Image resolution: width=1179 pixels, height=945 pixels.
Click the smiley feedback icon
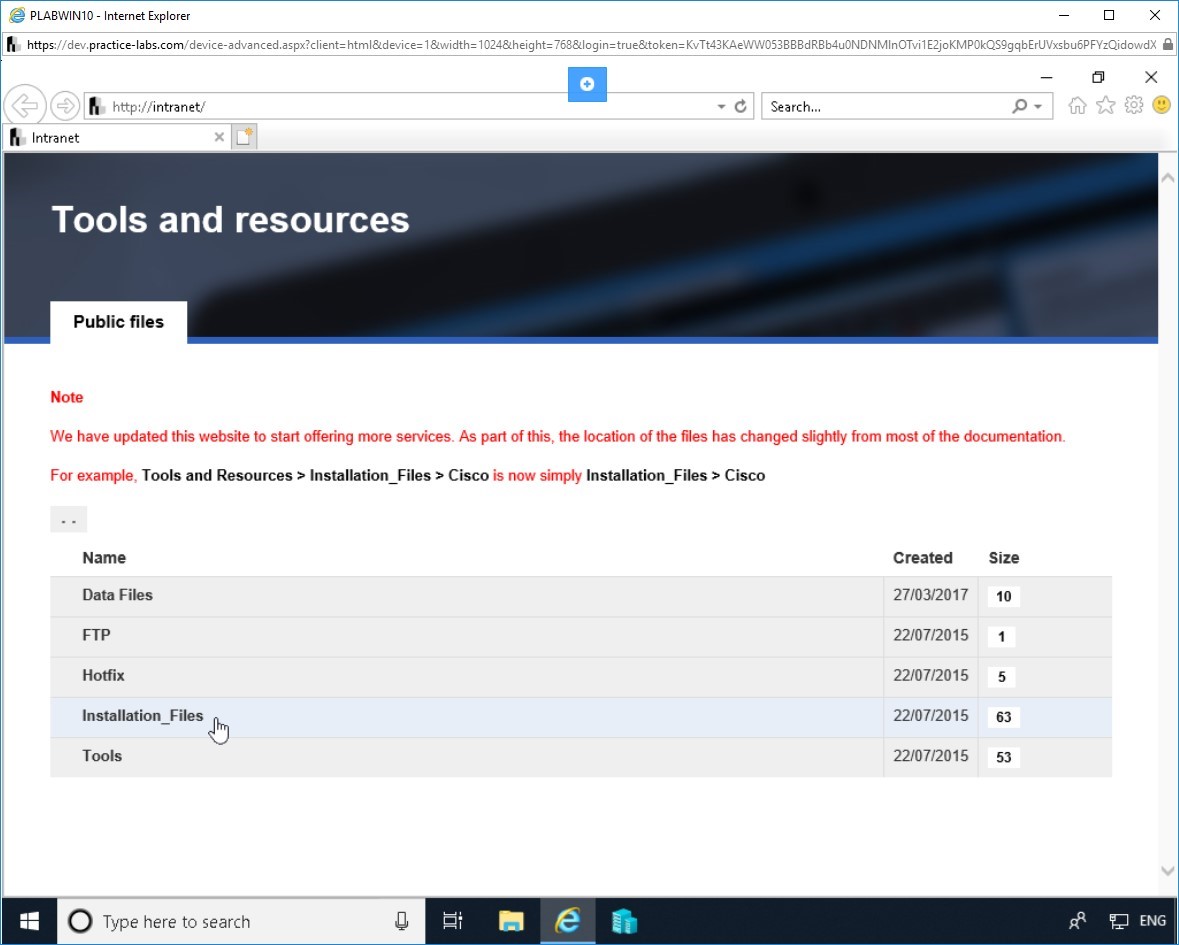1162,105
